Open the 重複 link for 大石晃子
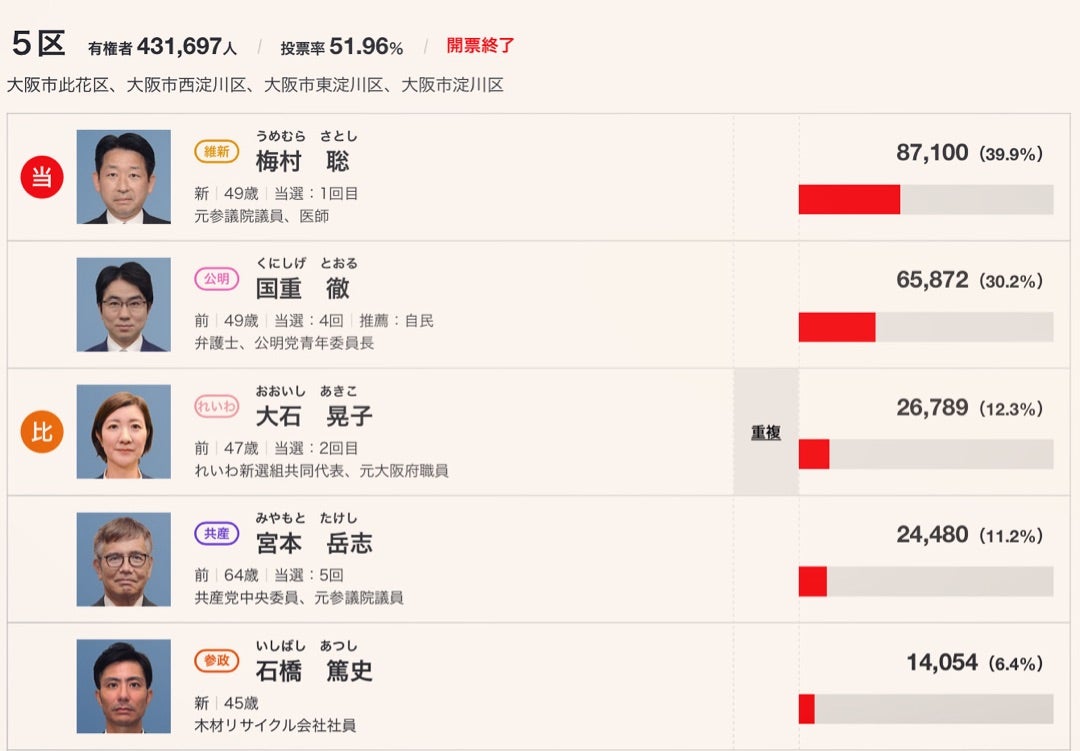1080x751 pixels. pyautogui.click(x=766, y=433)
